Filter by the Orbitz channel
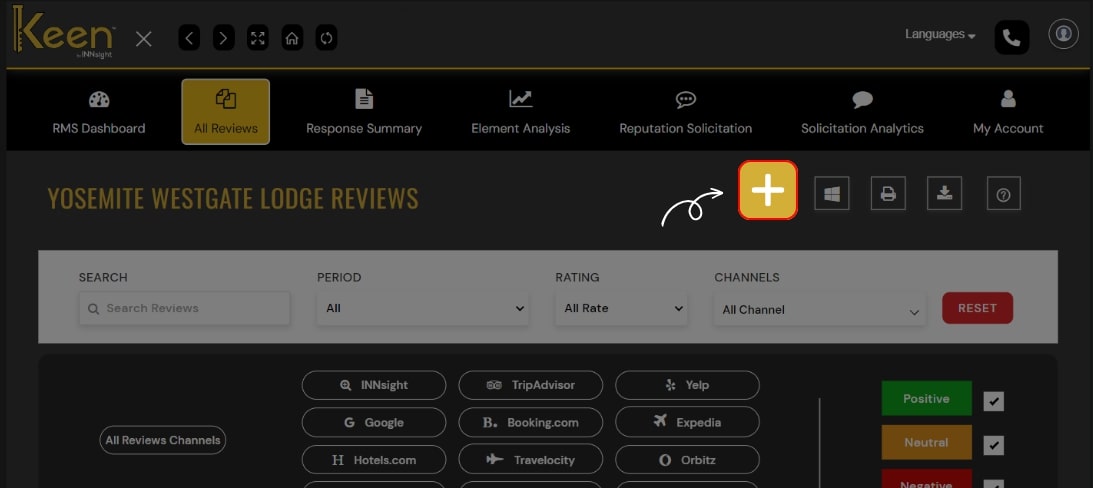1093x488 pixels. (687, 460)
